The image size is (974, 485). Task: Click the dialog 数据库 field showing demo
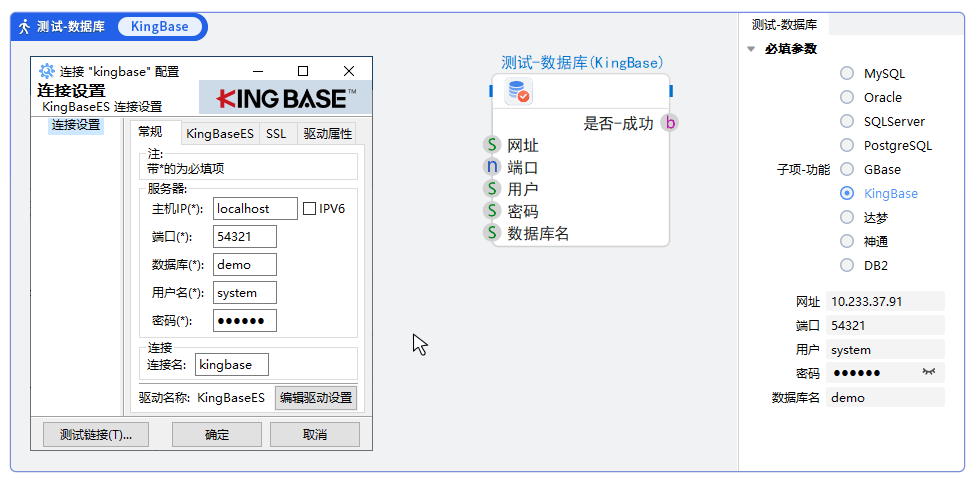(x=245, y=265)
